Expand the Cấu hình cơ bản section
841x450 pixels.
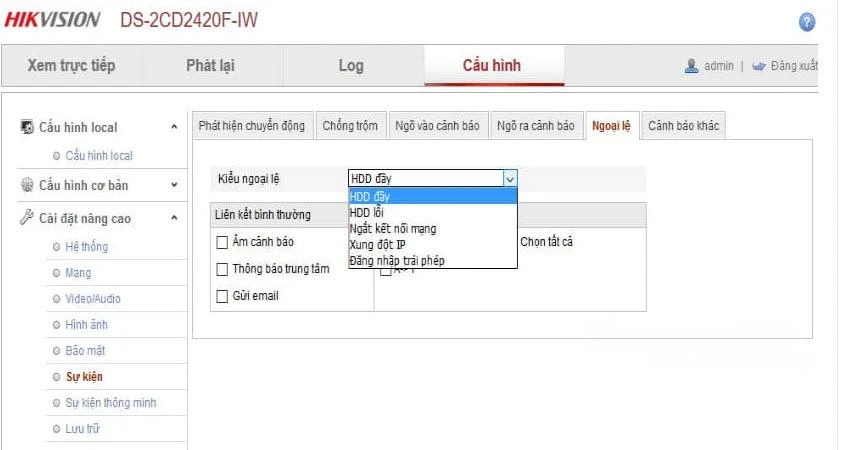point(174,185)
